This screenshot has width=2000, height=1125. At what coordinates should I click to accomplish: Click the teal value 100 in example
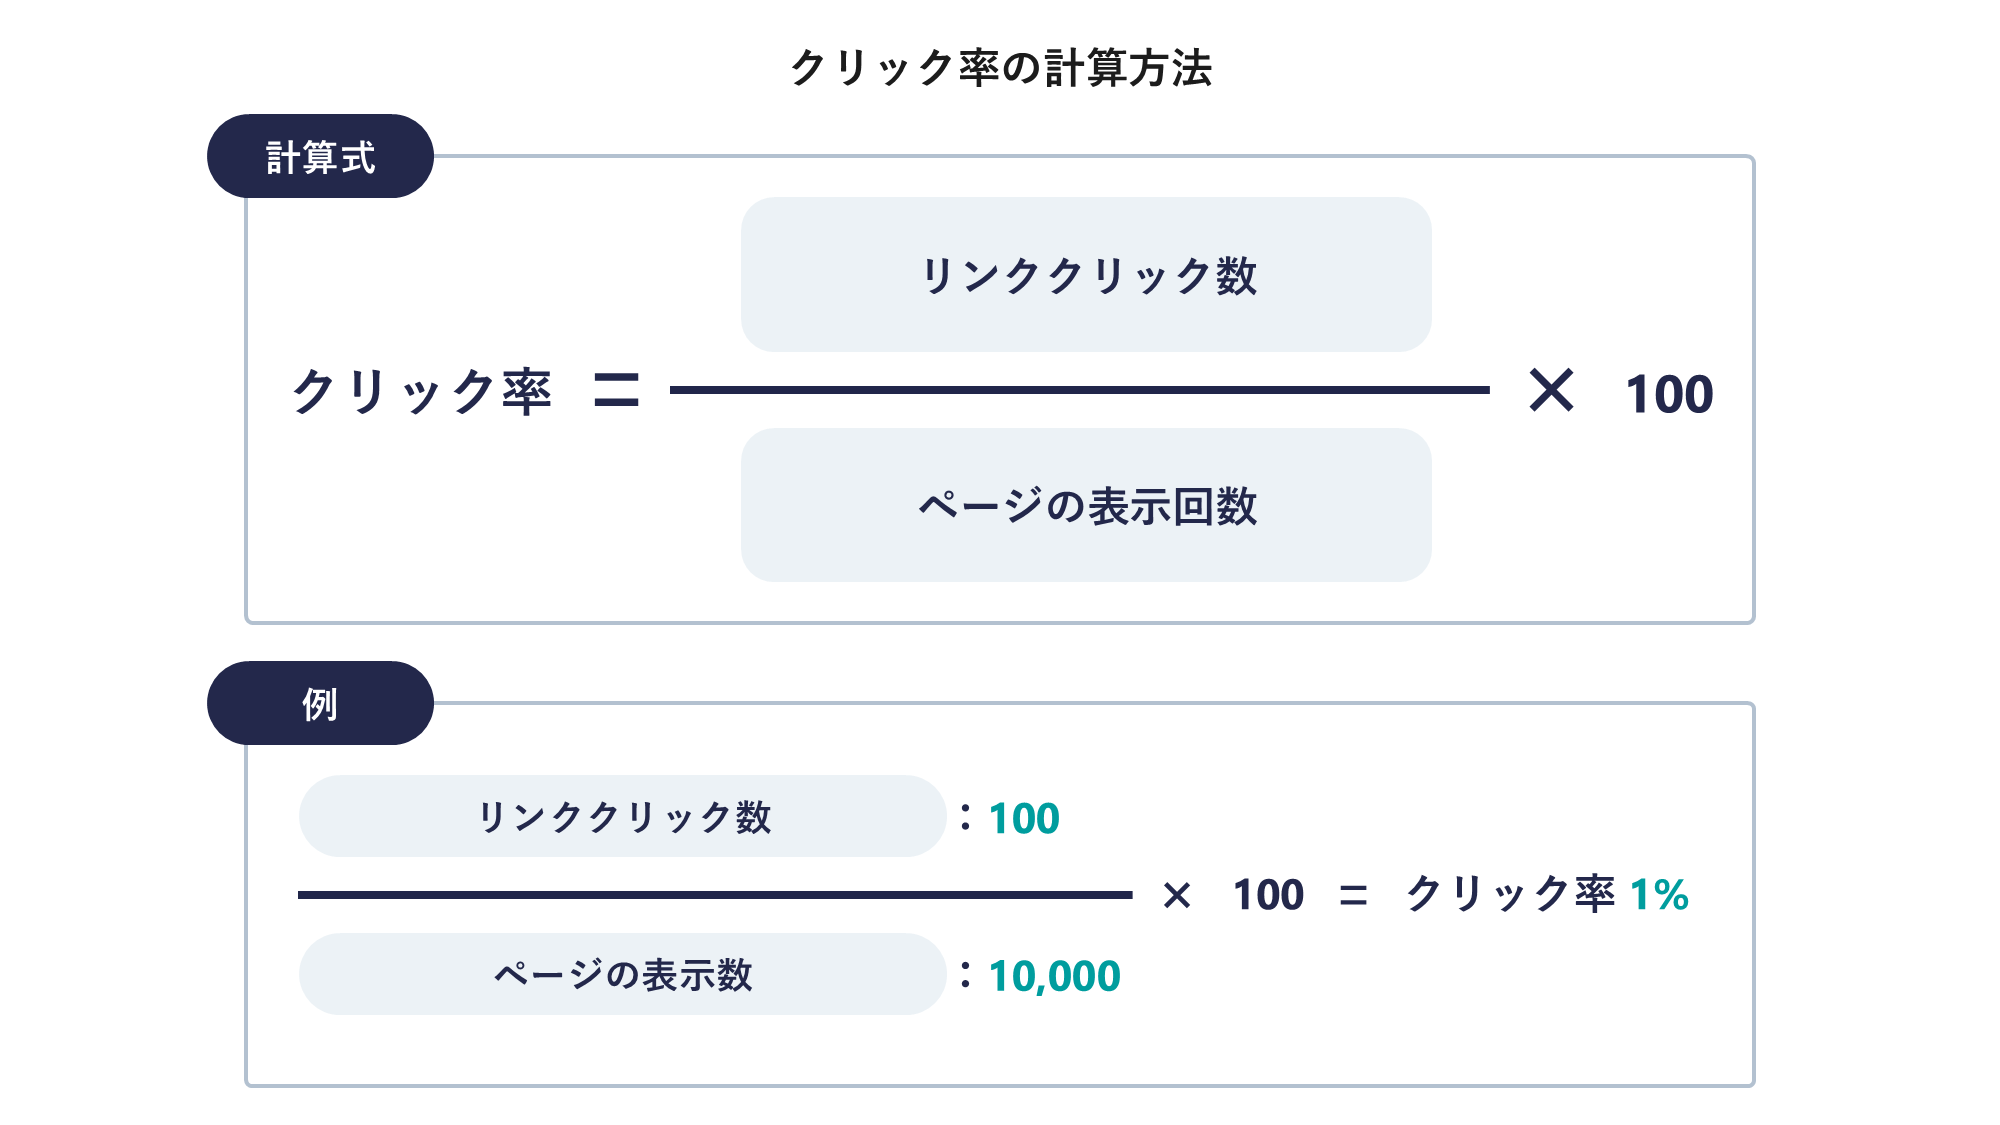[x=1024, y=818]
